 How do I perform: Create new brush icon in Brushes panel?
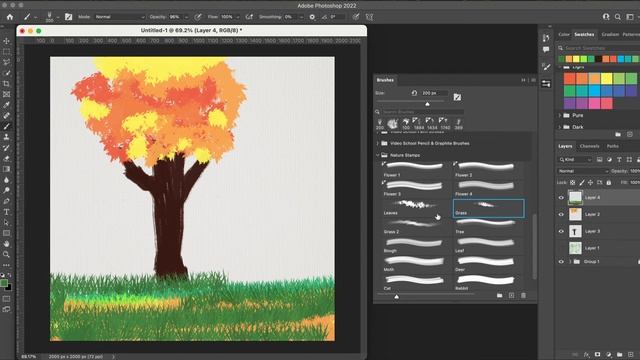(x=511, y=295)
